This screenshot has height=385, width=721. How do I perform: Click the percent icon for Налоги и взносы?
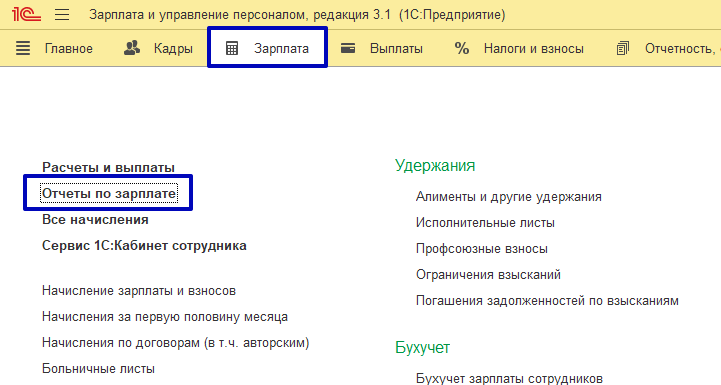point(462,48)
